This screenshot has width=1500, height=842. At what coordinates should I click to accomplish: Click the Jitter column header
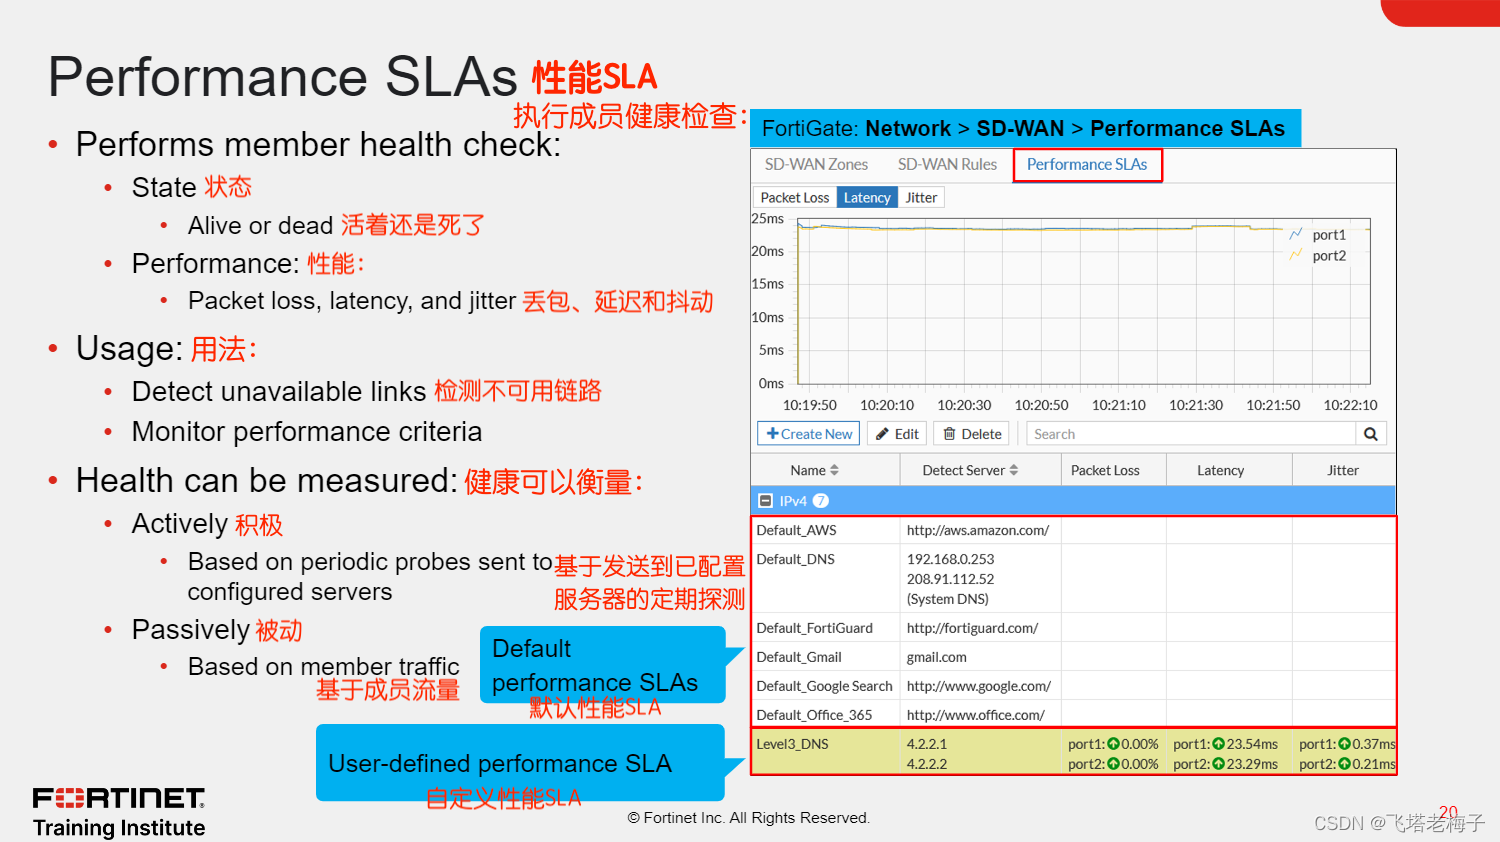point(1343,470)
